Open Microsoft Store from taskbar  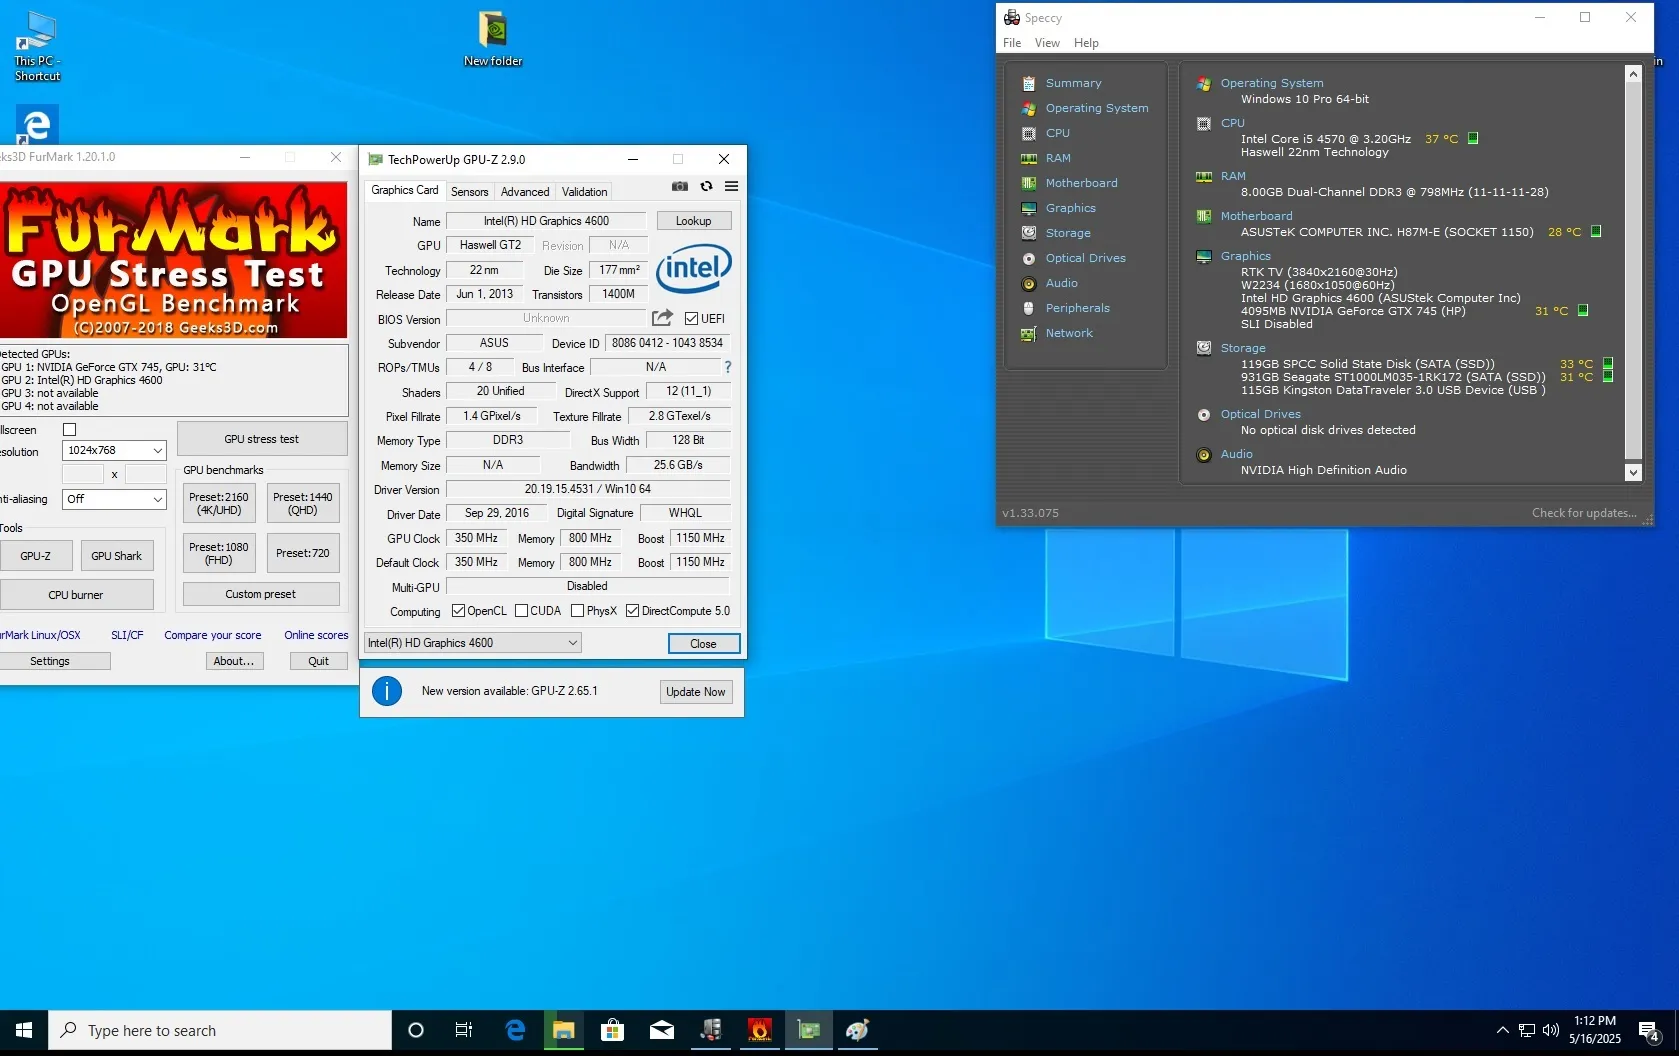pos(613,1030)
